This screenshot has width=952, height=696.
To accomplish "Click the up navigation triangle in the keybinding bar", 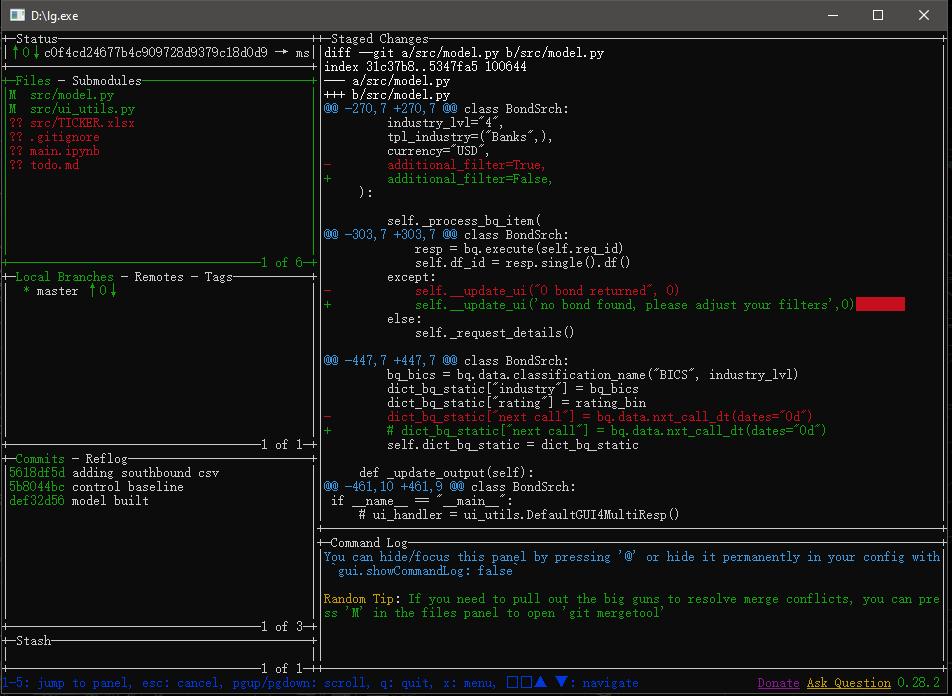I will point(540,682).
